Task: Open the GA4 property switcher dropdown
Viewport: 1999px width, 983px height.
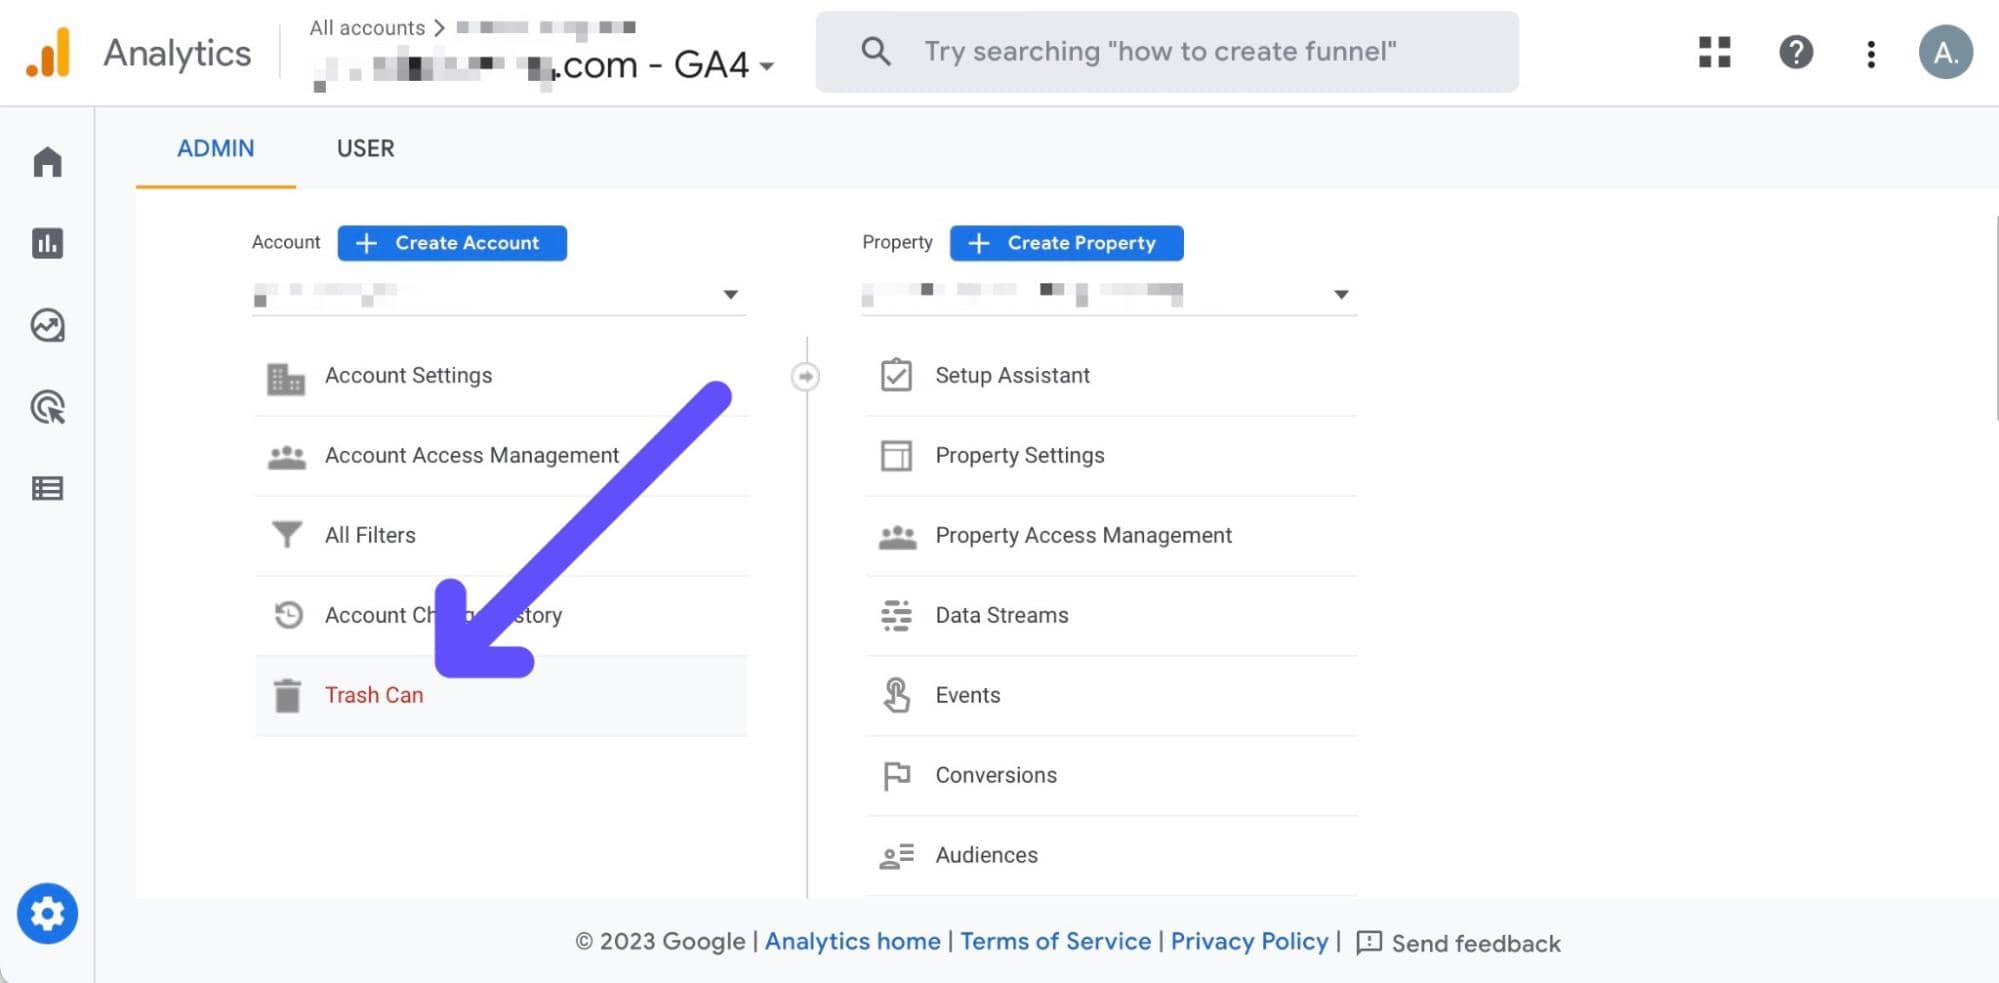Action: tap(766, 65)
